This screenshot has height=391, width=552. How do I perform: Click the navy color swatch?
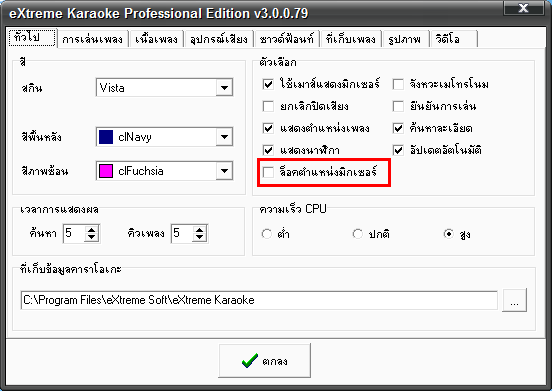106,137
